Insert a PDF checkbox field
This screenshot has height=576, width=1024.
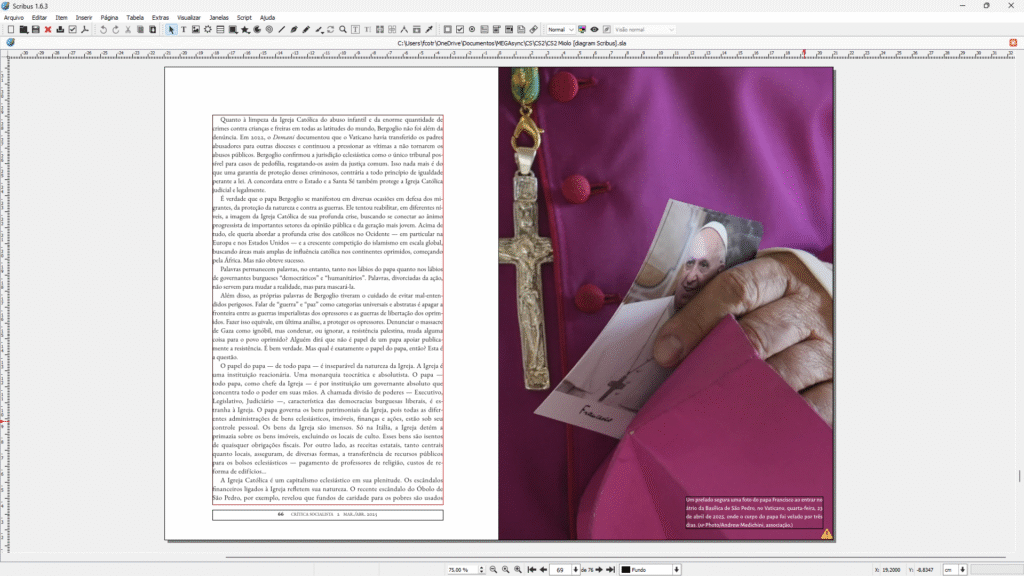coord(459,29)
